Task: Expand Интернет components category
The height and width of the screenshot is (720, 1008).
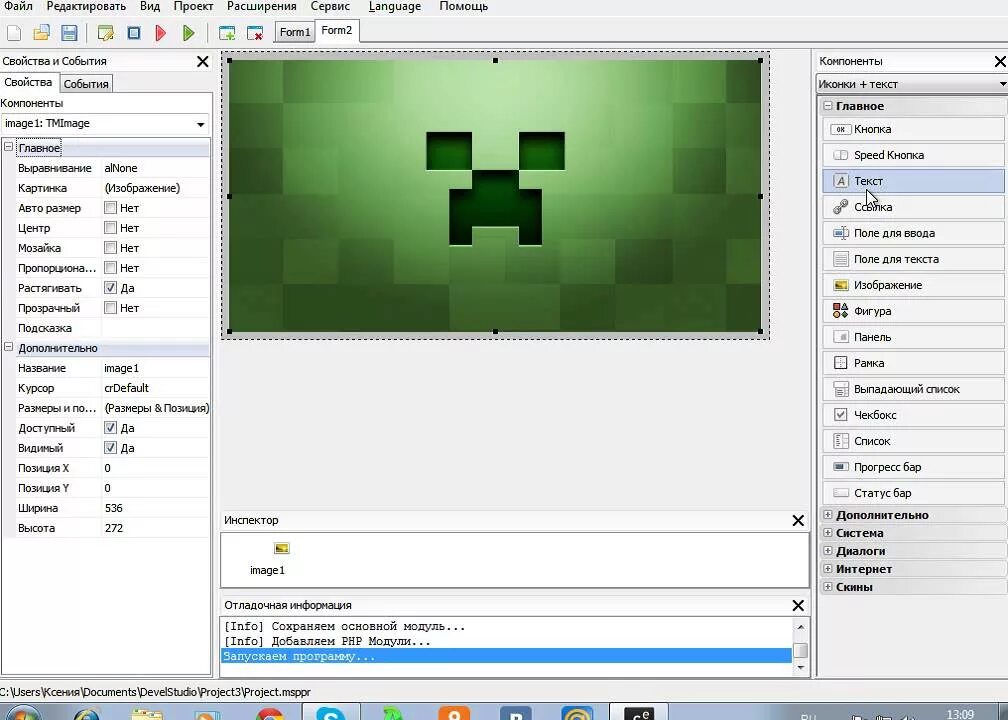Action: pyautogui.click(x=828, y=568)
